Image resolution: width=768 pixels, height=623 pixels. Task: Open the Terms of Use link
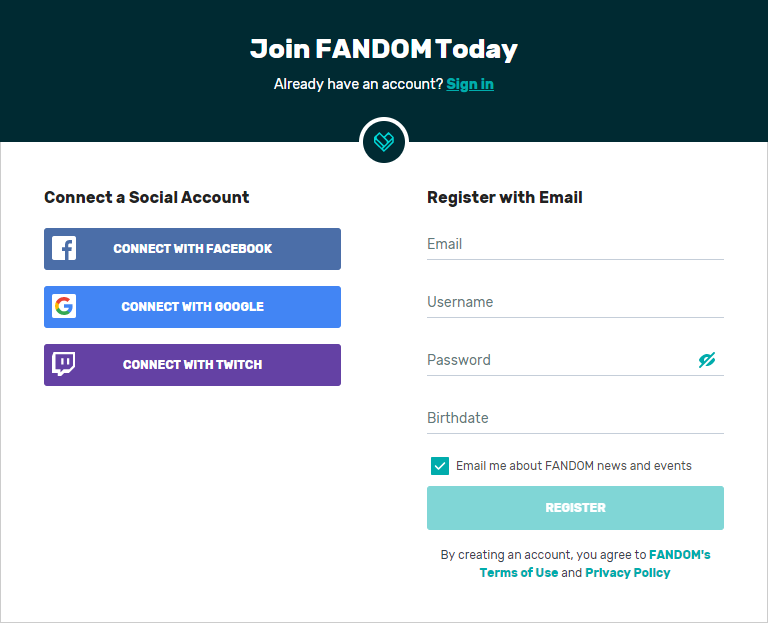[x=519, y=573]
